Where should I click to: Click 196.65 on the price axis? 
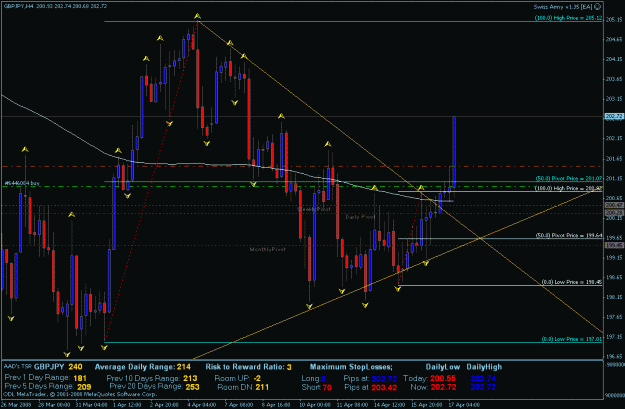[614, 356]
